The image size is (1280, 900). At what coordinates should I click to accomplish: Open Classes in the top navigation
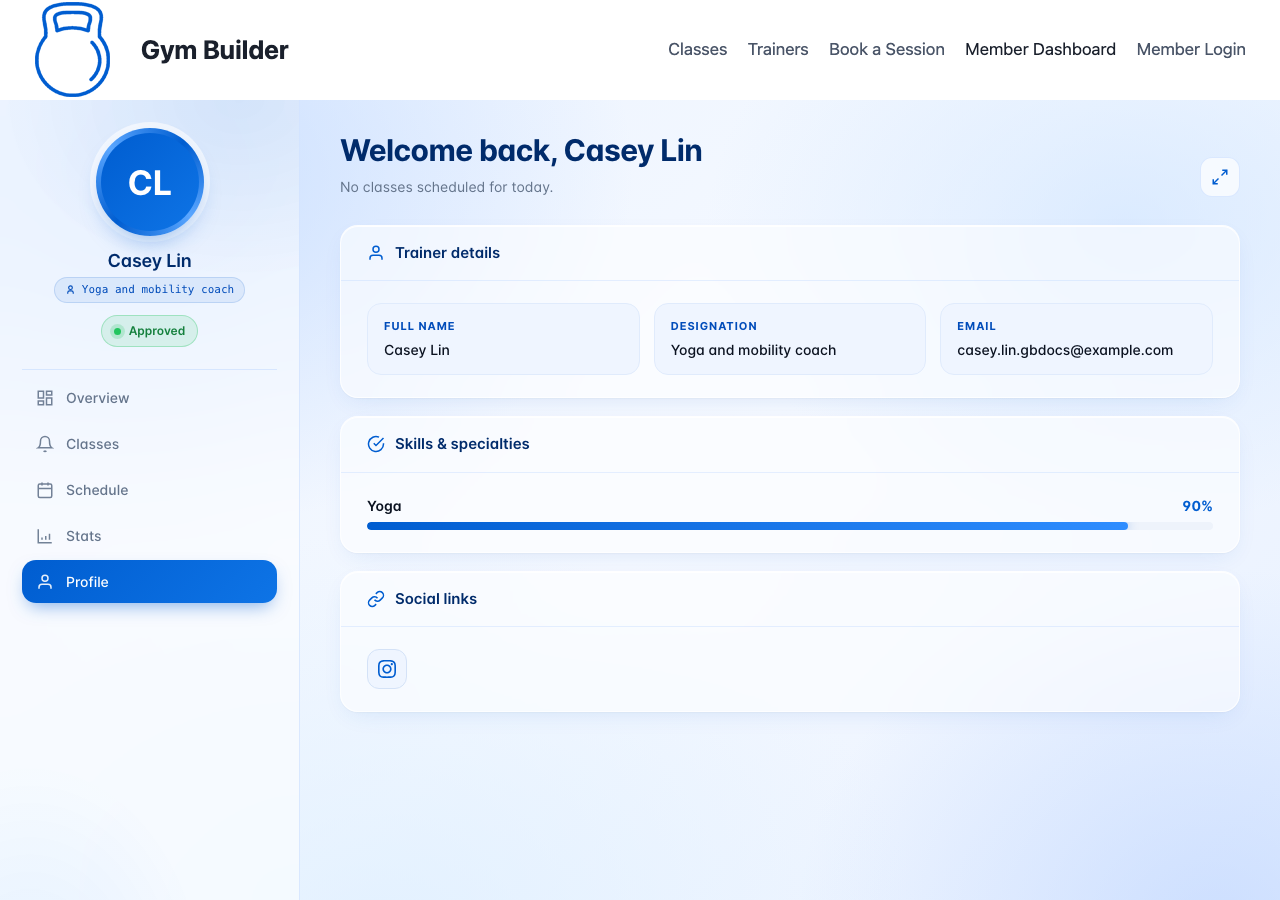697,49
